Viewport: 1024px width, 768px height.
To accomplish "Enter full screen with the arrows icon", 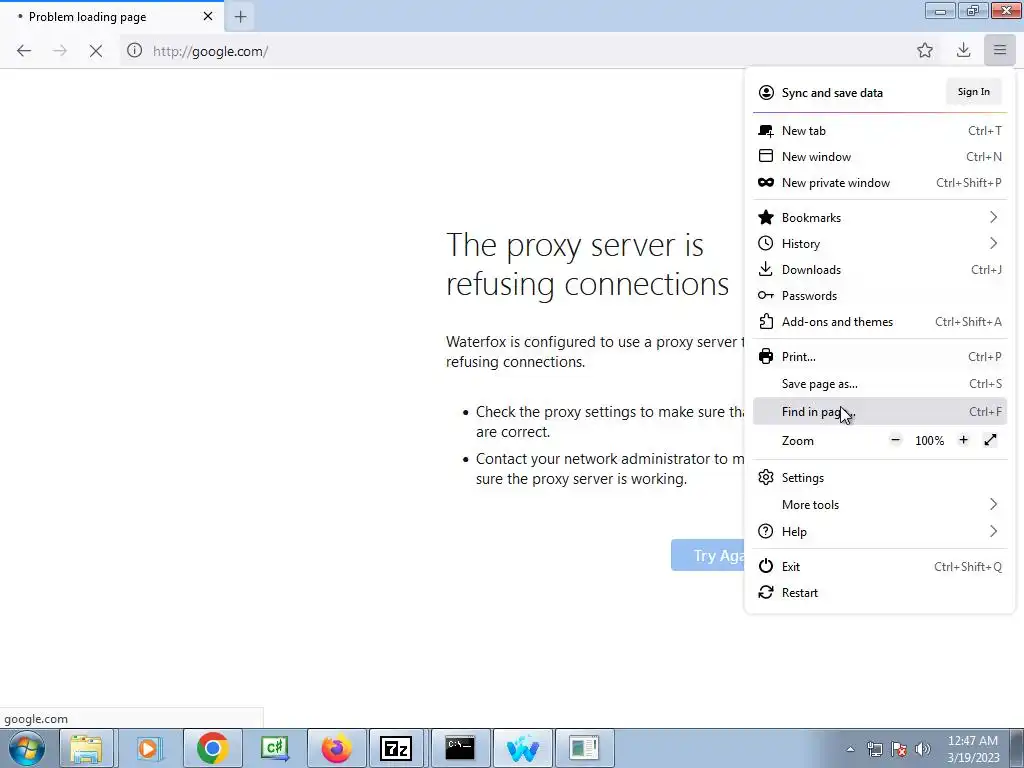I will (990, 440).
